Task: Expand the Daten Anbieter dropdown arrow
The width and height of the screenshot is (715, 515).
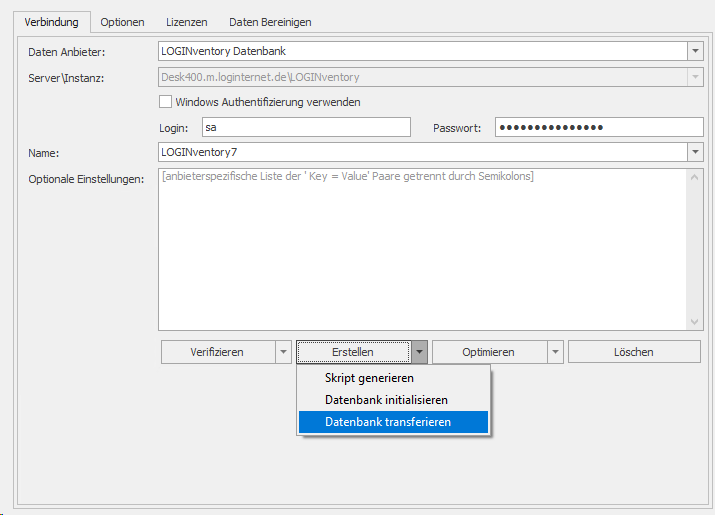Action: 695,51
